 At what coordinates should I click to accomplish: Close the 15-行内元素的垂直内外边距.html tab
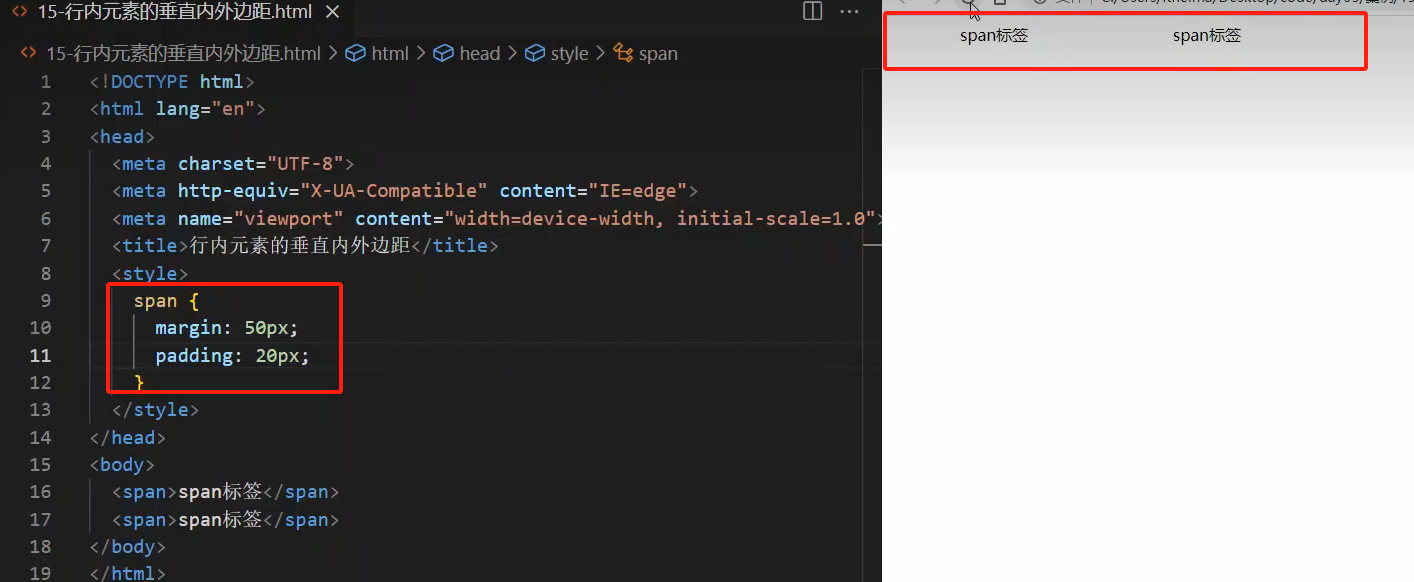coord(333,13)
